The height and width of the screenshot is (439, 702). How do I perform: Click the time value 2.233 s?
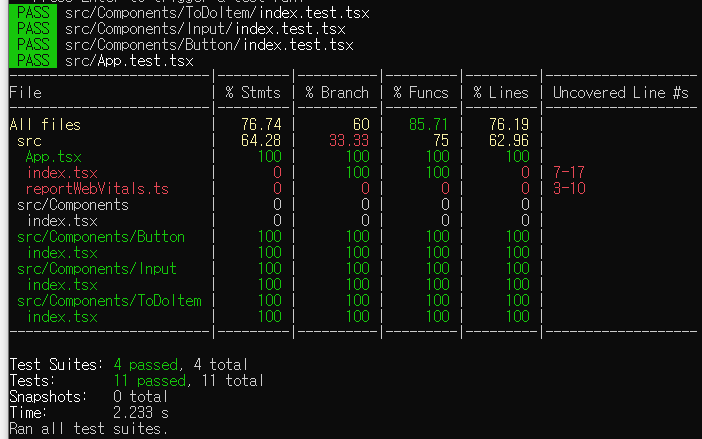click(141, 413)
